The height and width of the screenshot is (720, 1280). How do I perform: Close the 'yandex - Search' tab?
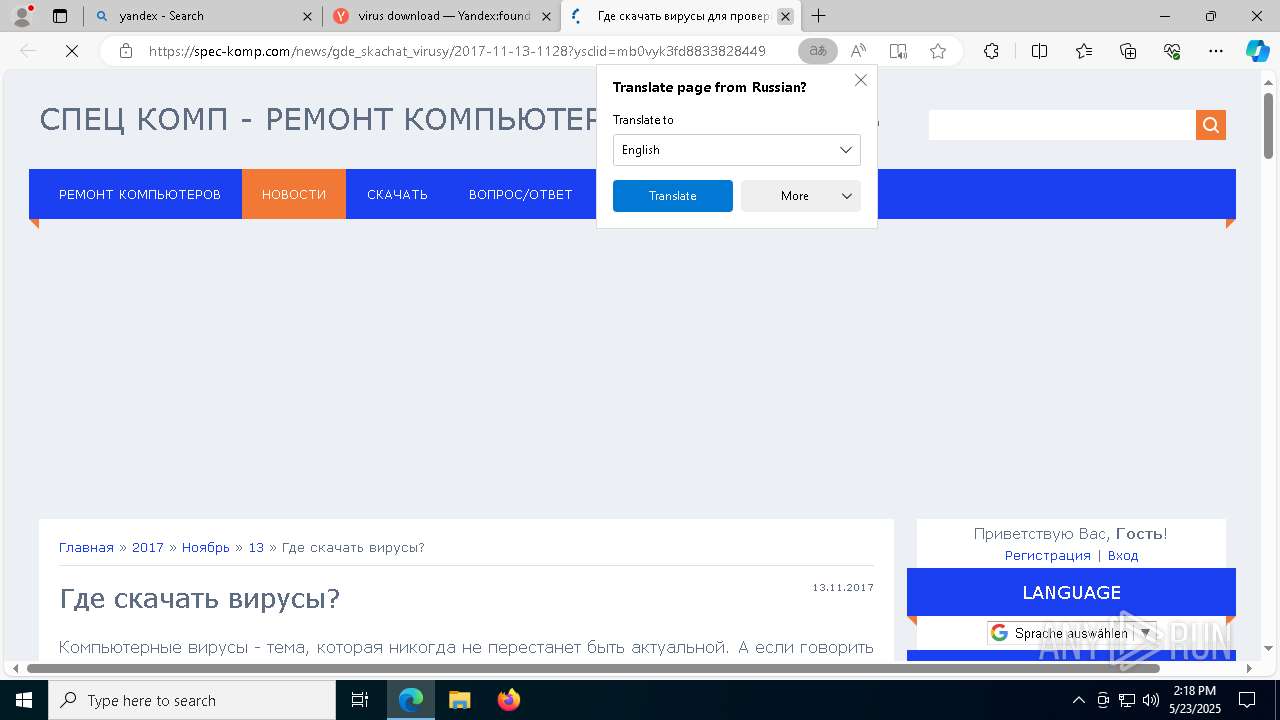pyautogui.click(x=307, y=16)
